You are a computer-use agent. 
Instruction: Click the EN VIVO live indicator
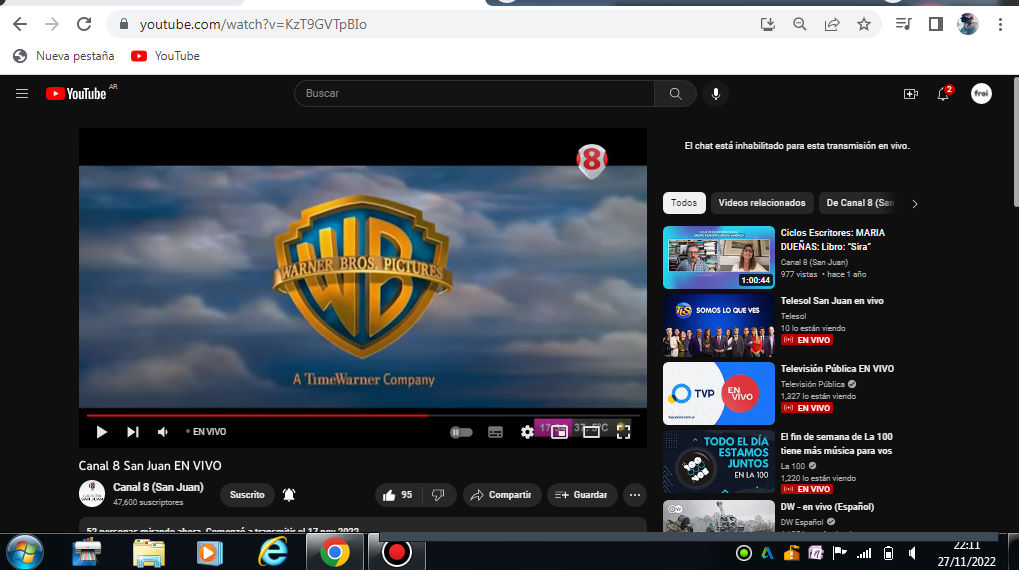point(206,432)
